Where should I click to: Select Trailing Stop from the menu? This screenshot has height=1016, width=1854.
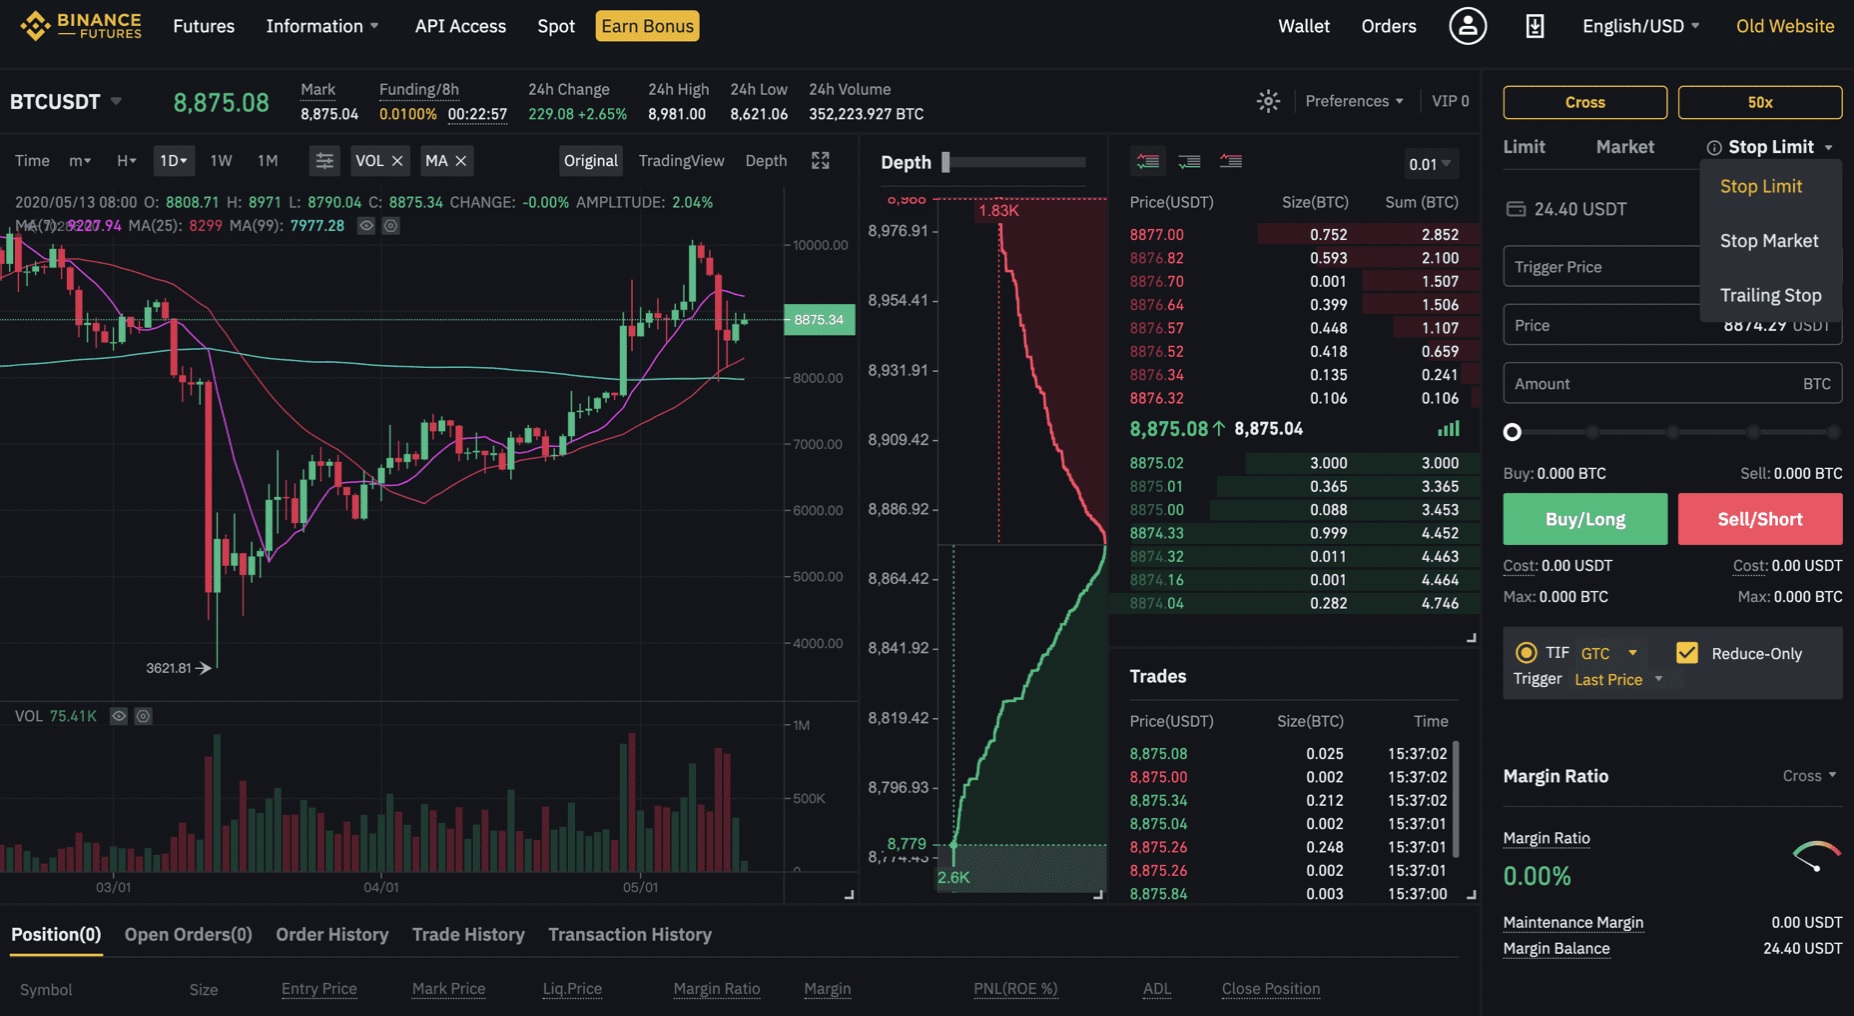(1770, 295)
